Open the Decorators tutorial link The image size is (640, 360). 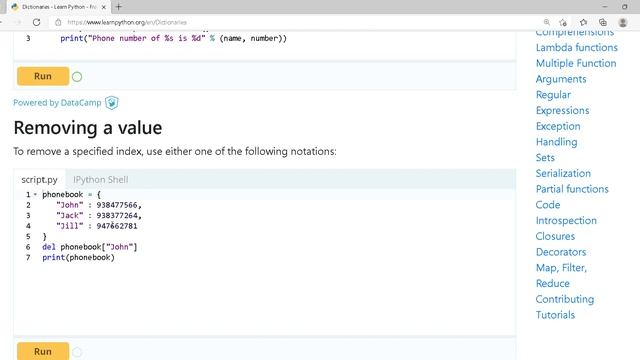pos(561,252)
